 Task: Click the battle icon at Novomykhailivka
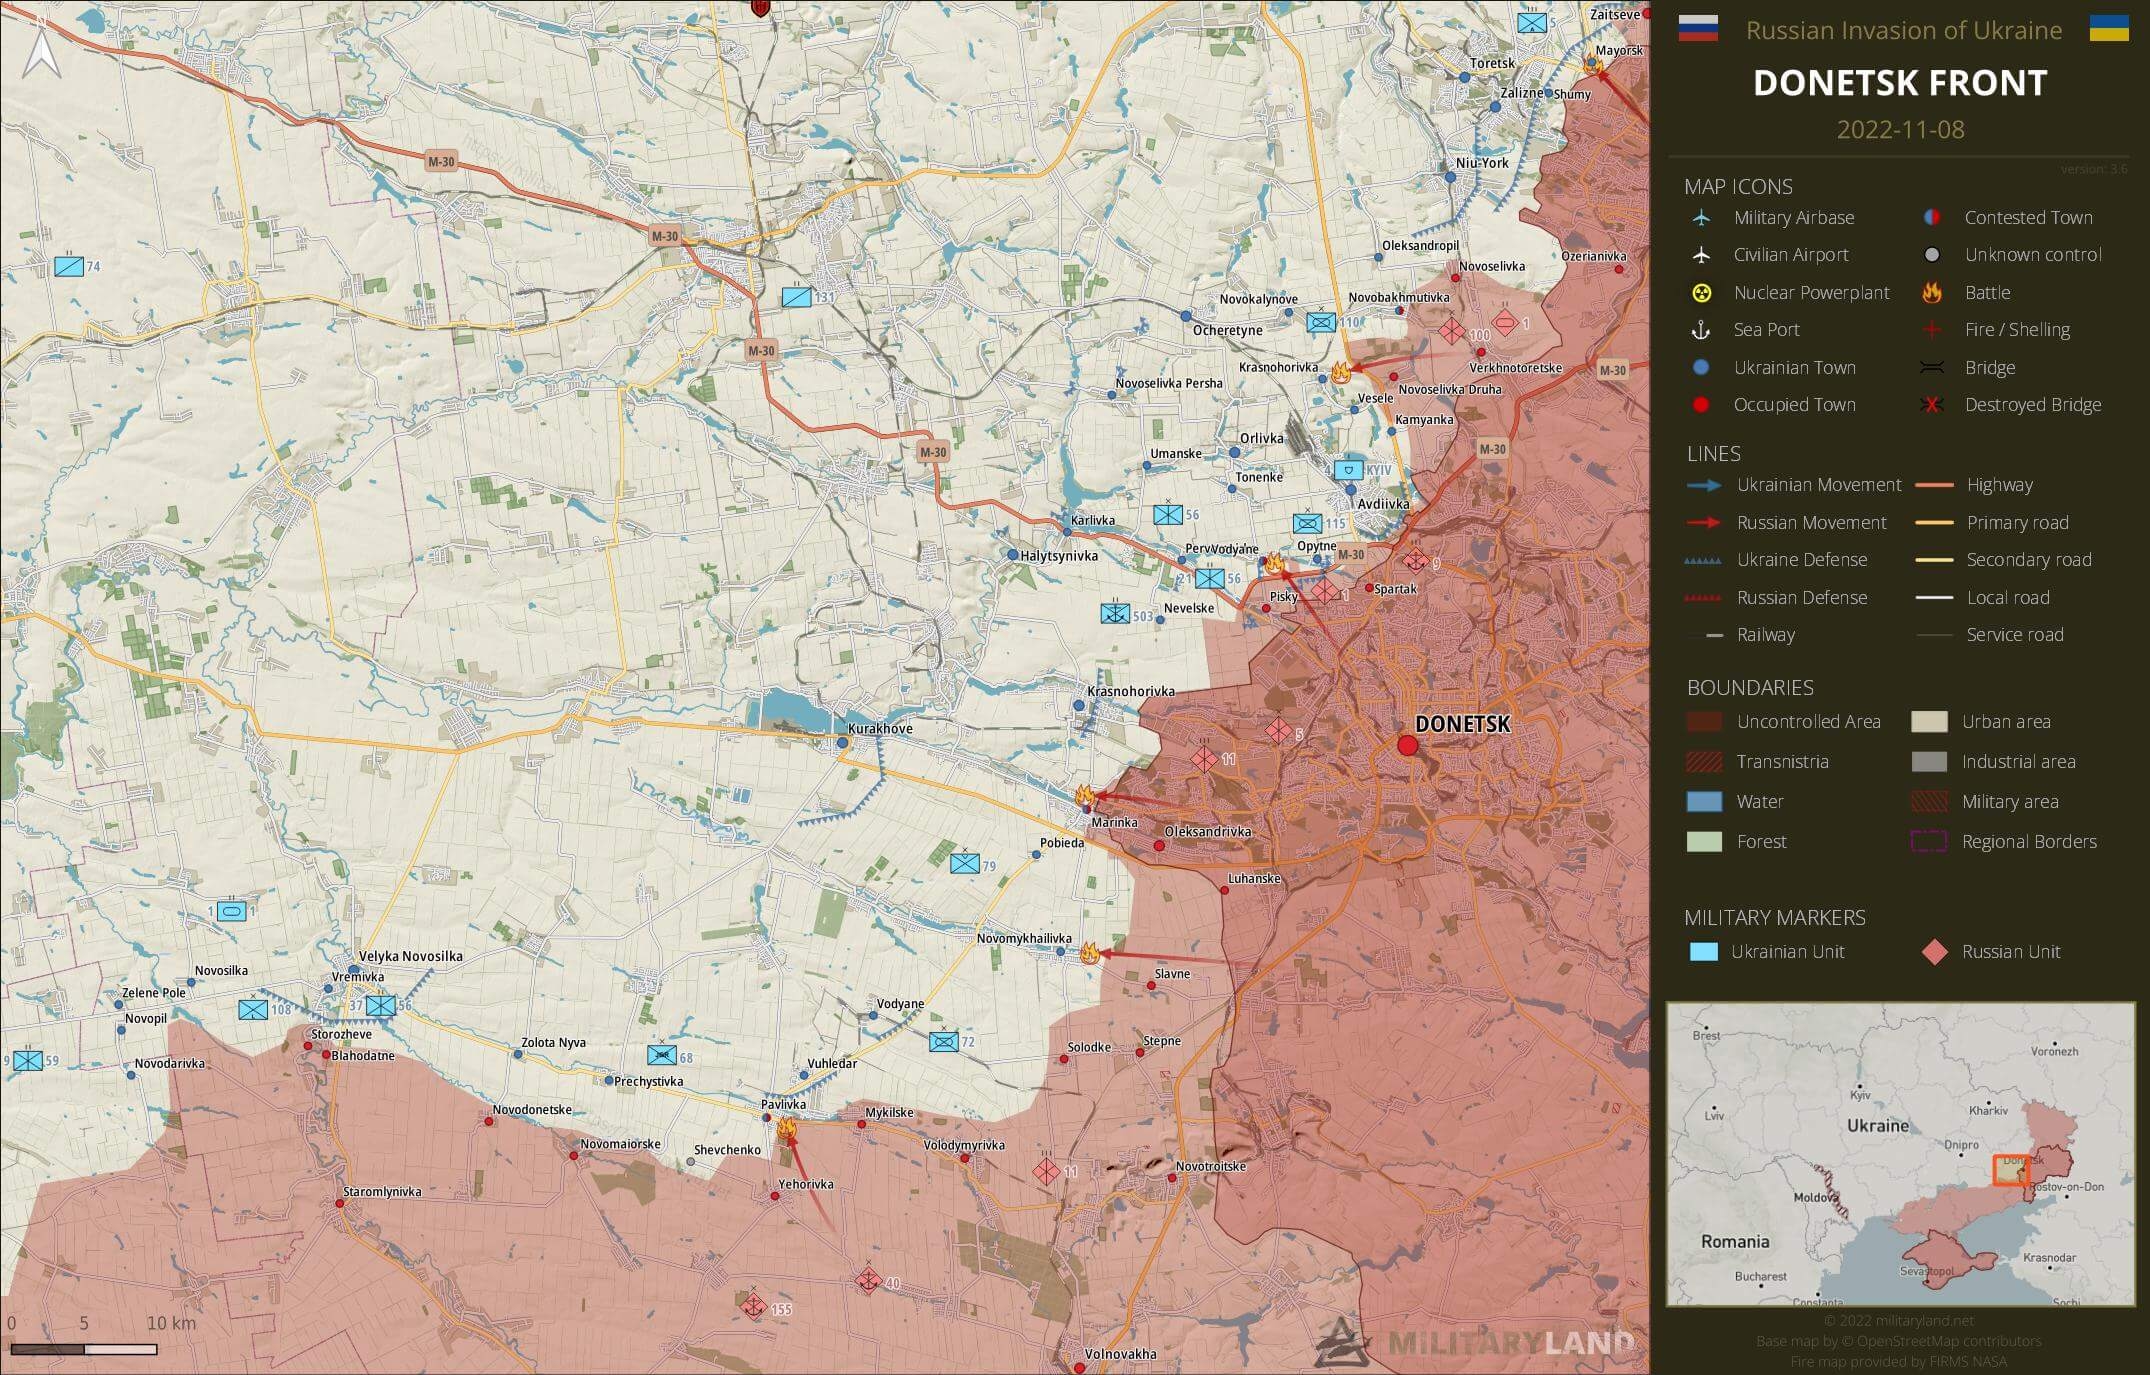point(1090,953)
